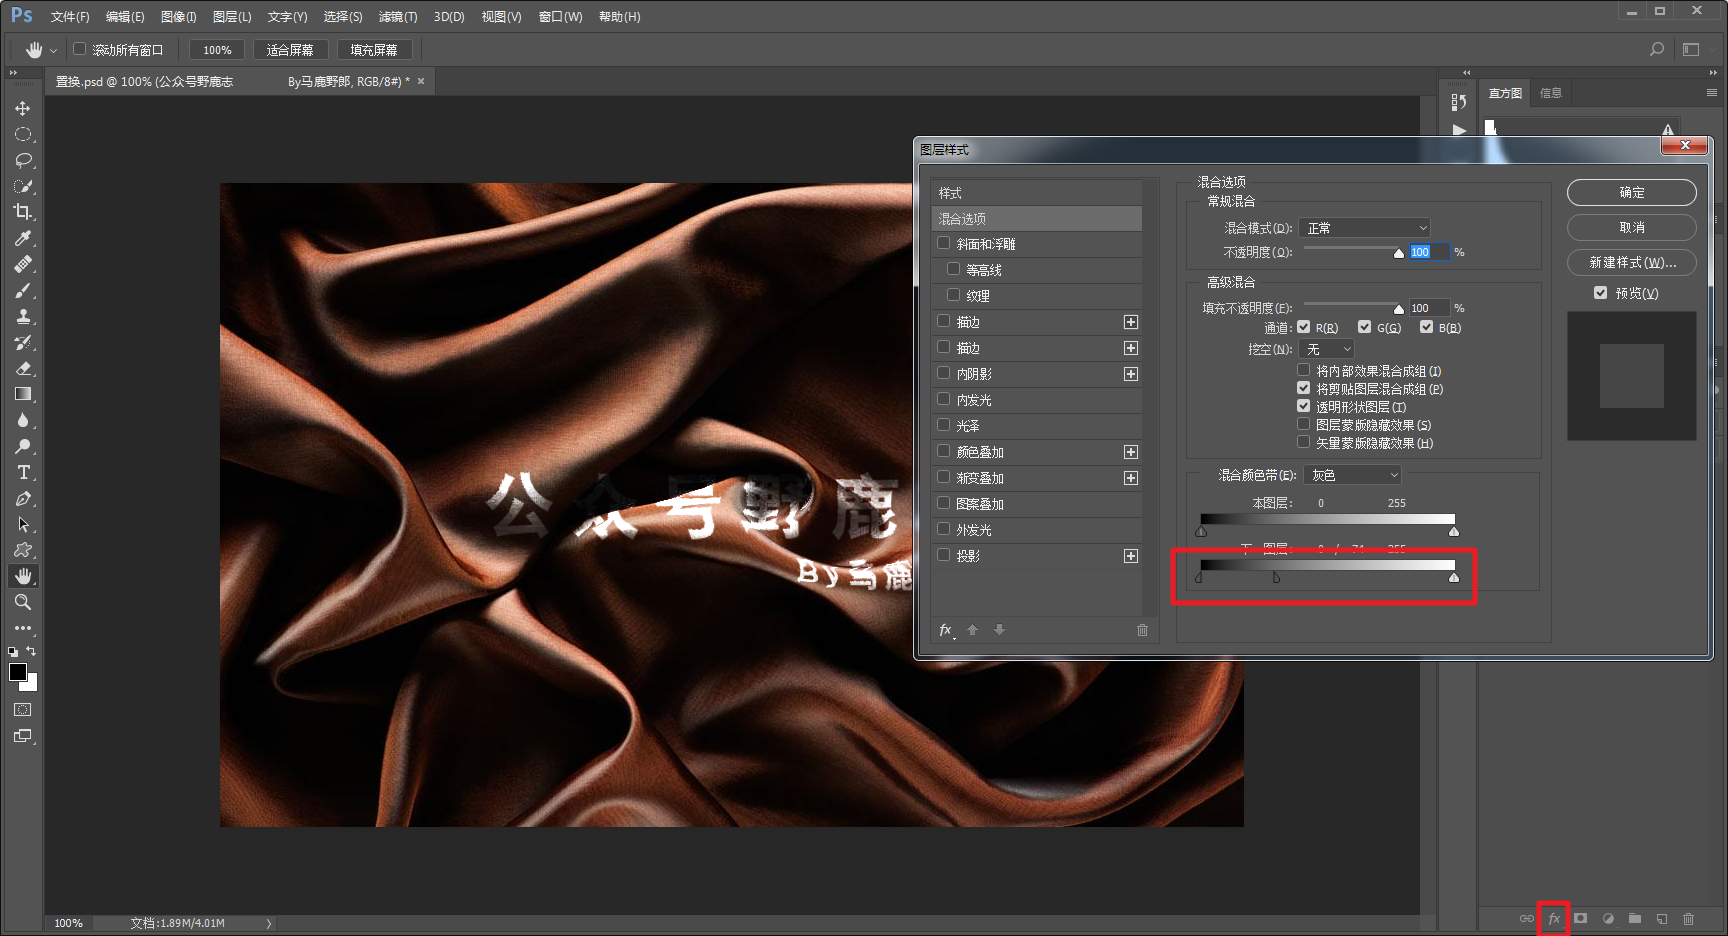
Task: Open the 文件(F) menu
Action: pos(70,17)
